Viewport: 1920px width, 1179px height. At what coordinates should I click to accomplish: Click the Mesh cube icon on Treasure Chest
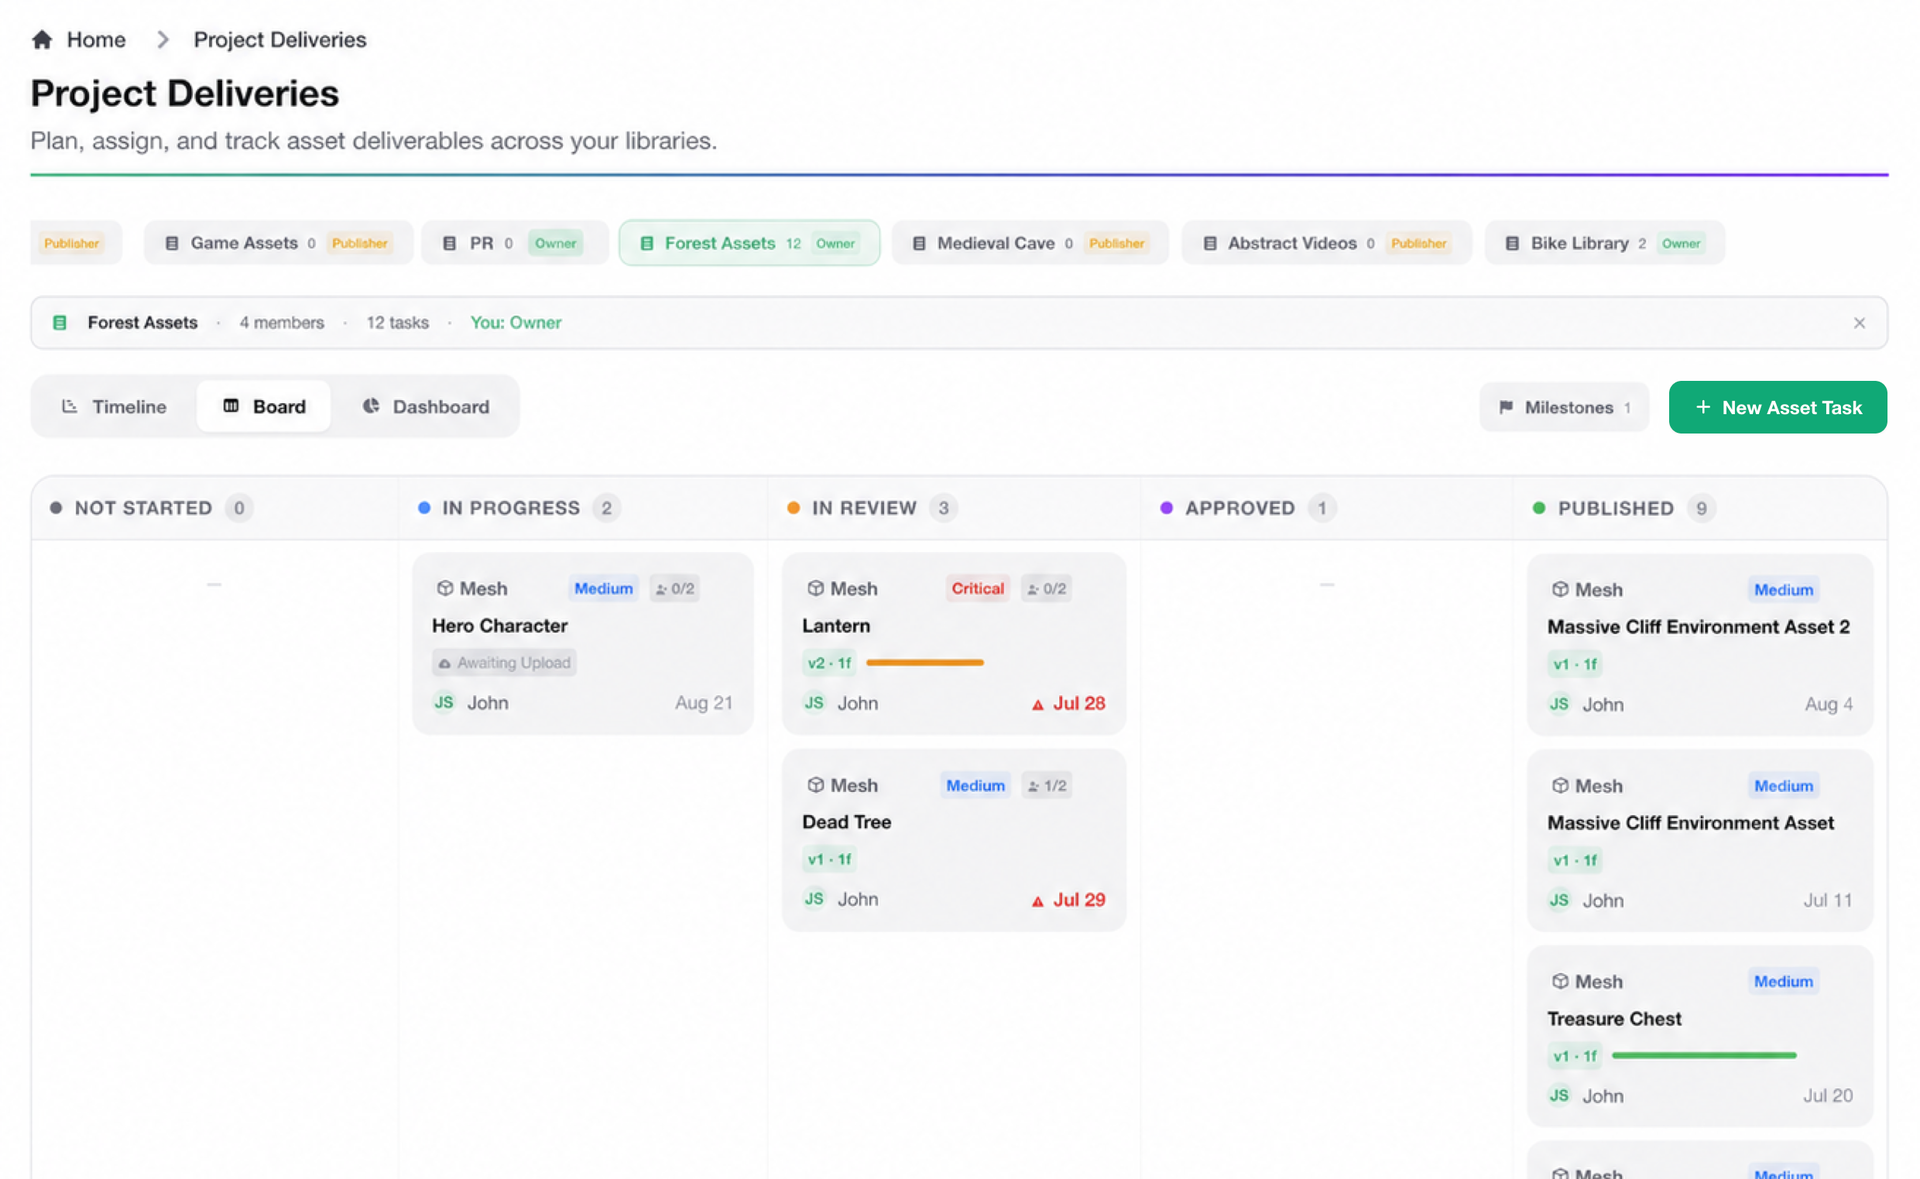coord(1560,981)
